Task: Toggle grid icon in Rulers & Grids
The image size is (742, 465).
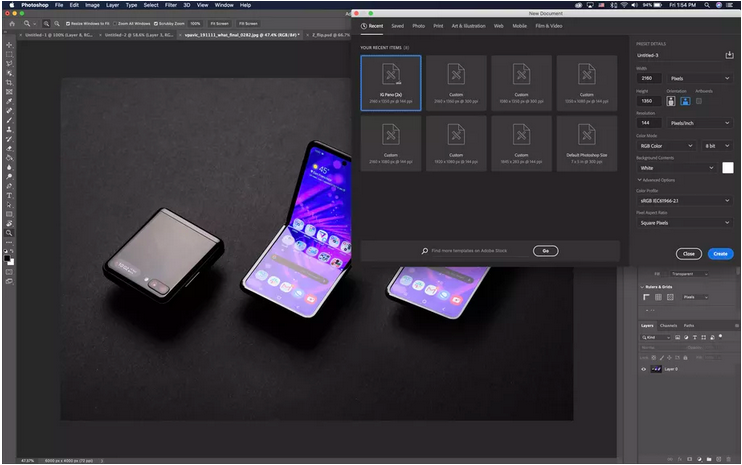Action: [658, 297]
